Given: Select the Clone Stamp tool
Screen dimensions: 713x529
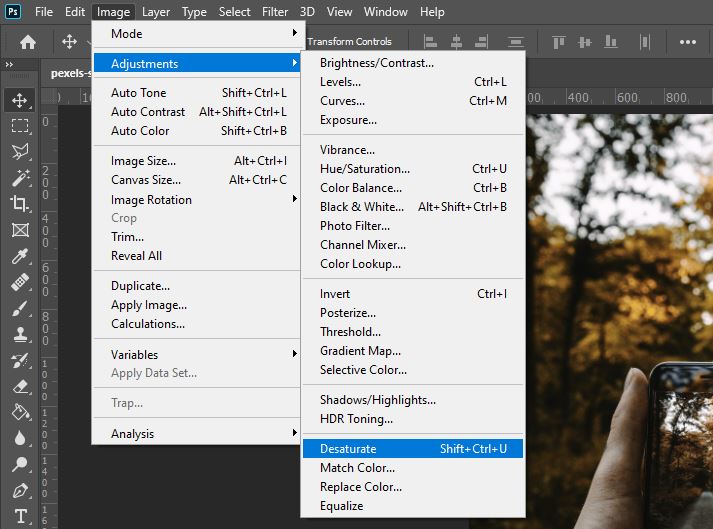Looking at the screenshot, I should click(x=20, y=334).
